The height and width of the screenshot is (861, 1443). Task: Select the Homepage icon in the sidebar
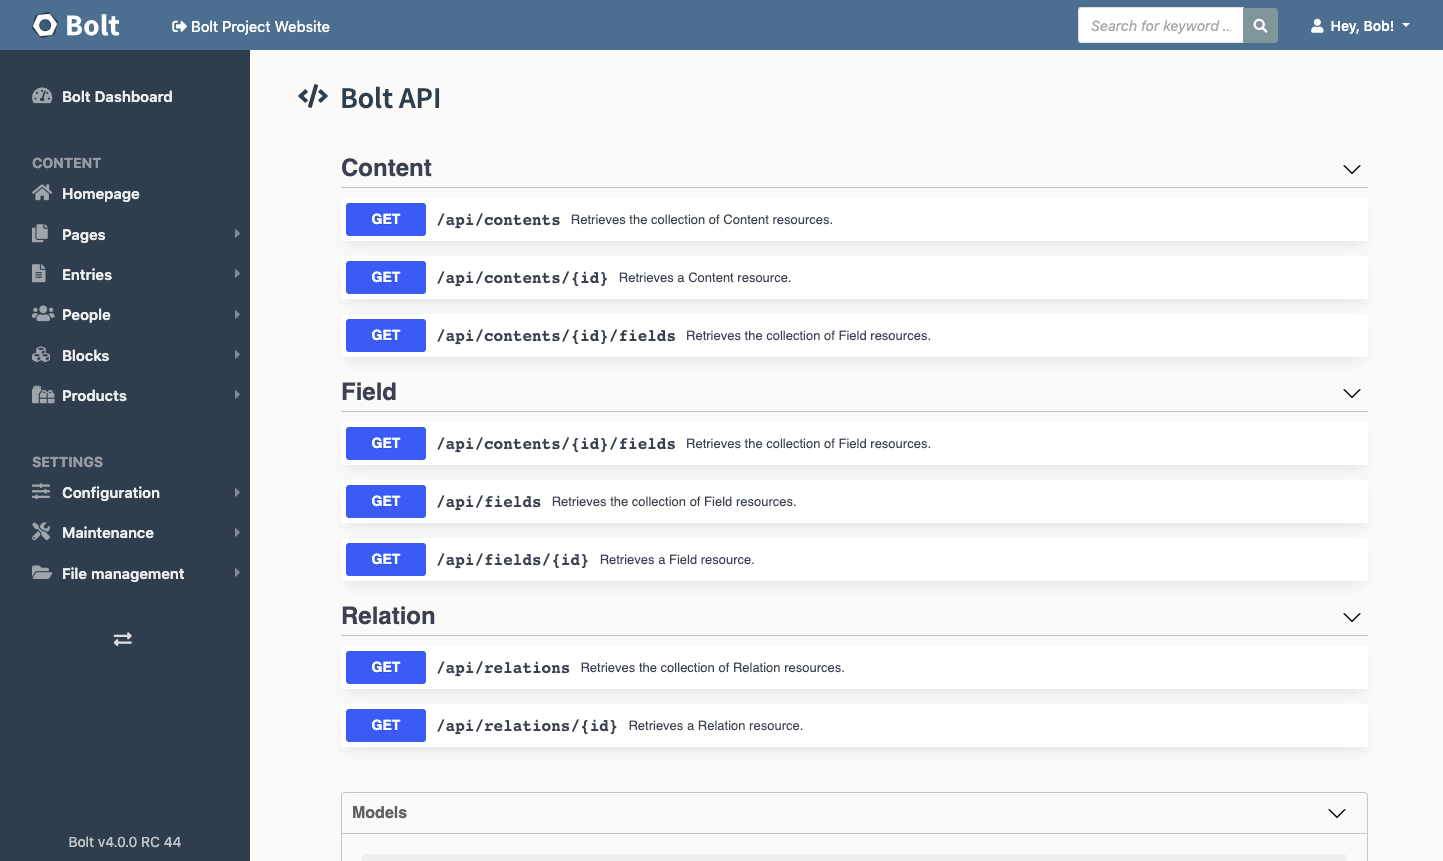42,193
